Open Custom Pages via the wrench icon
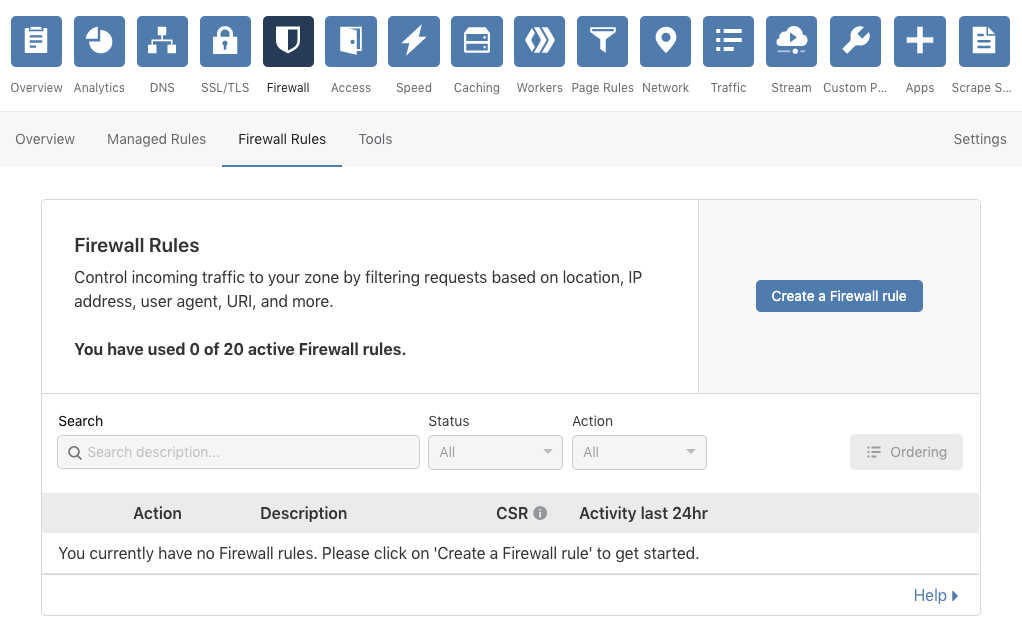The height and width of the screenshot is (630, 1022). (x=855, y=41)
